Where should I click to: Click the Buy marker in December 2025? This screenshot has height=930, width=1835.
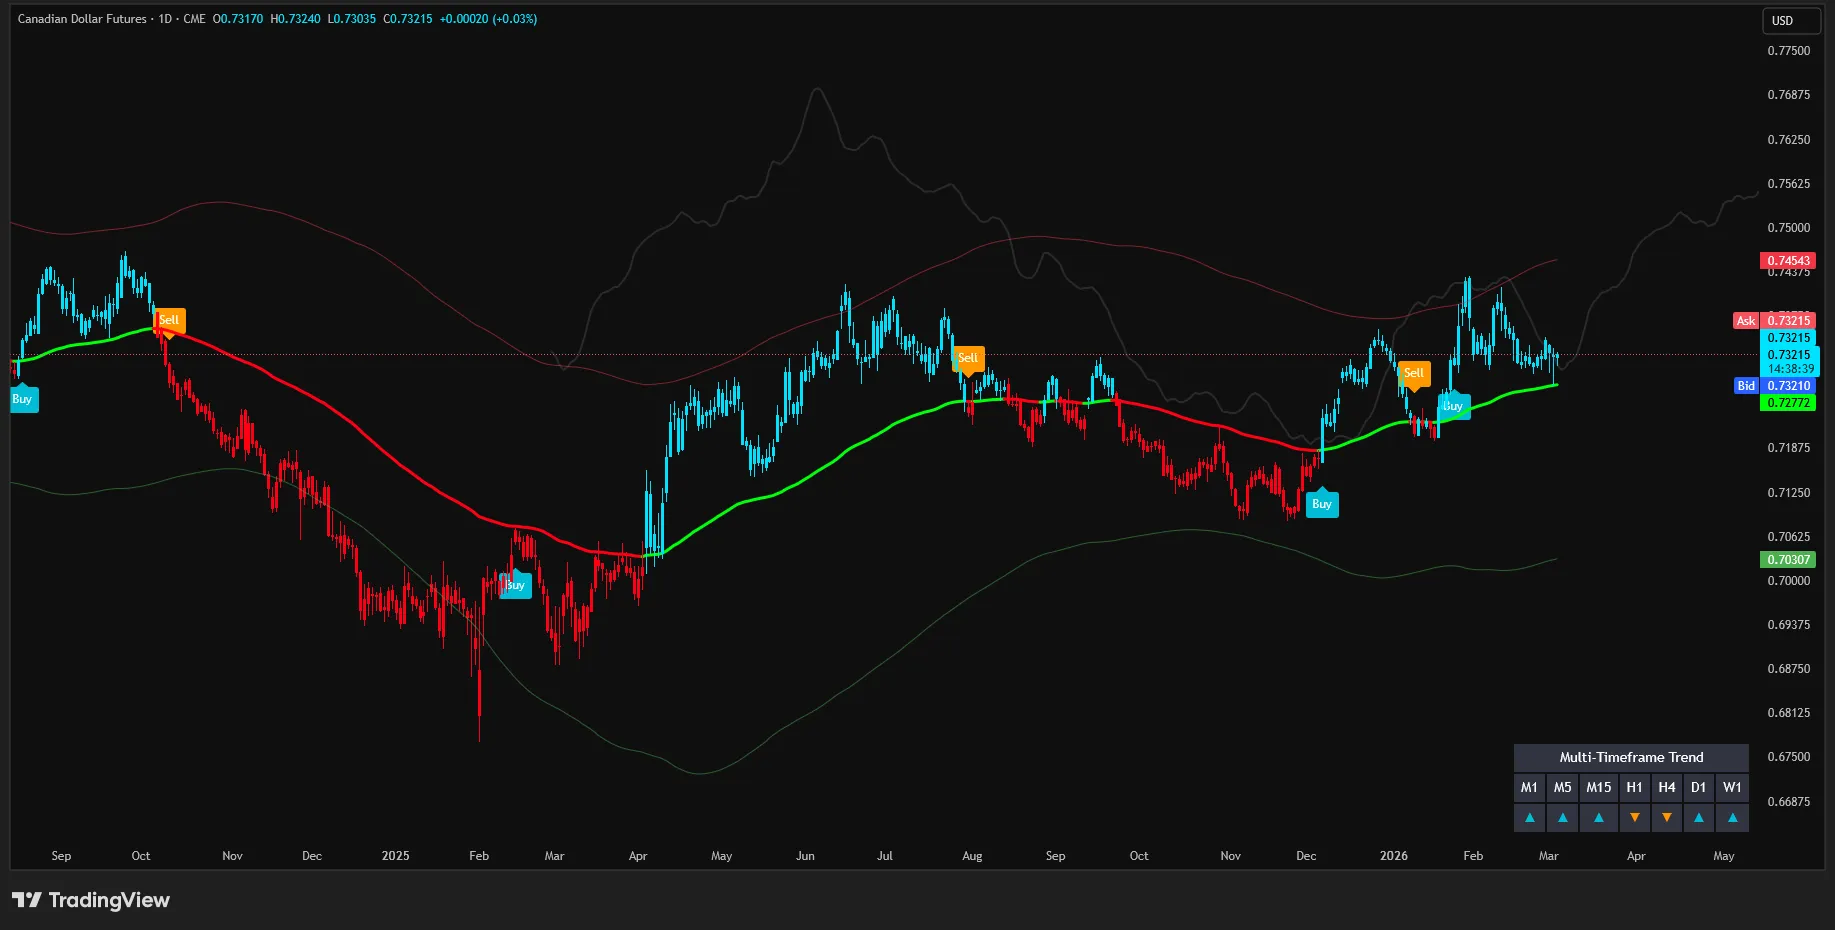[1322, 504]
